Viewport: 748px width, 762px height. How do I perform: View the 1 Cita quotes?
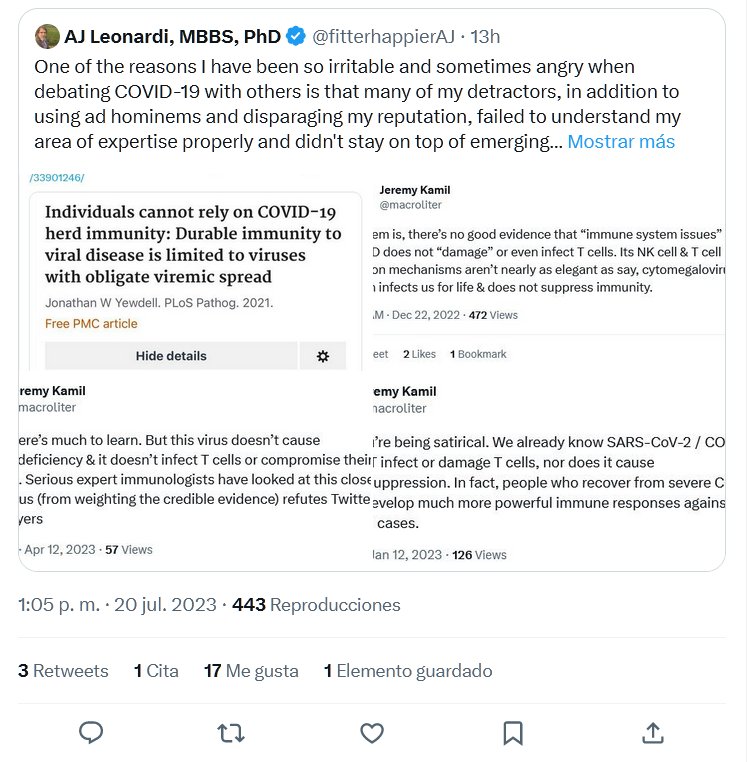[156, 671]
